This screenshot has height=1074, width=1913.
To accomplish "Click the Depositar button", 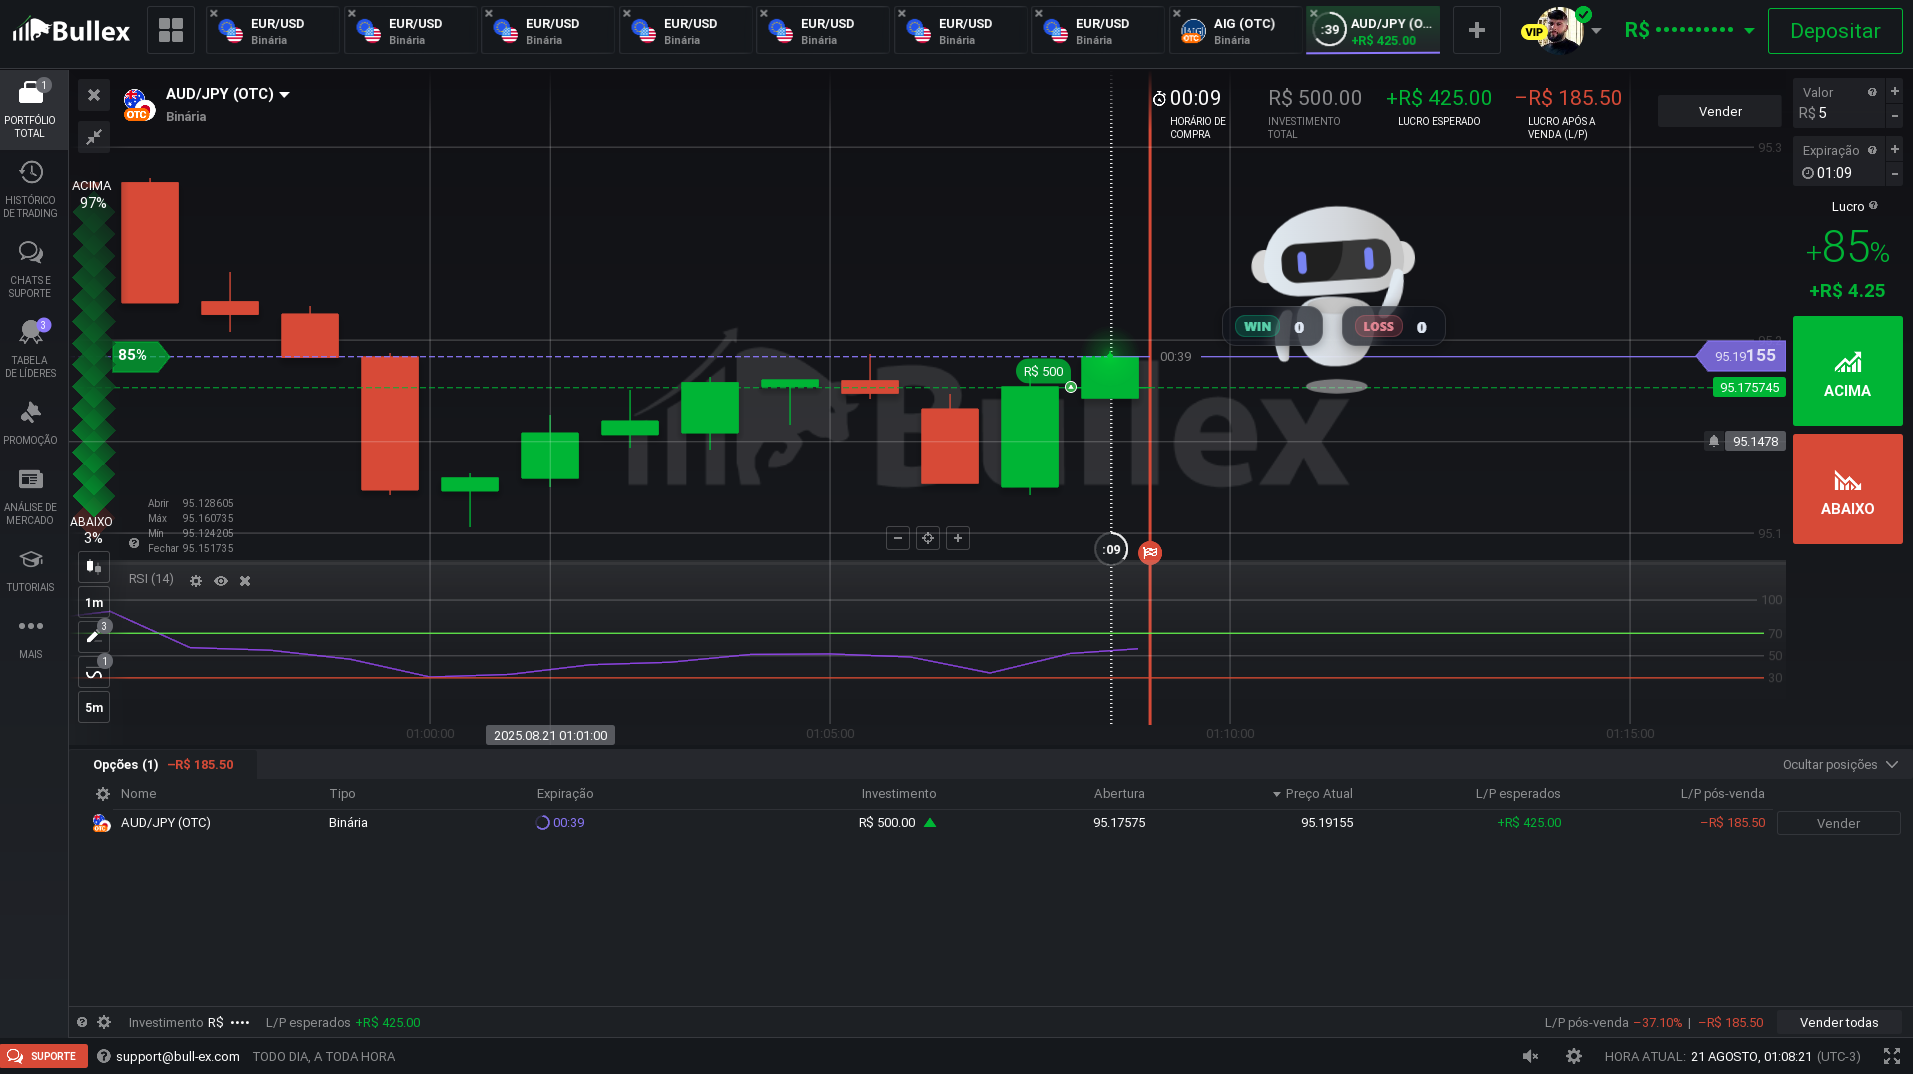I will pyautogui.click(x=1834, y=31).
